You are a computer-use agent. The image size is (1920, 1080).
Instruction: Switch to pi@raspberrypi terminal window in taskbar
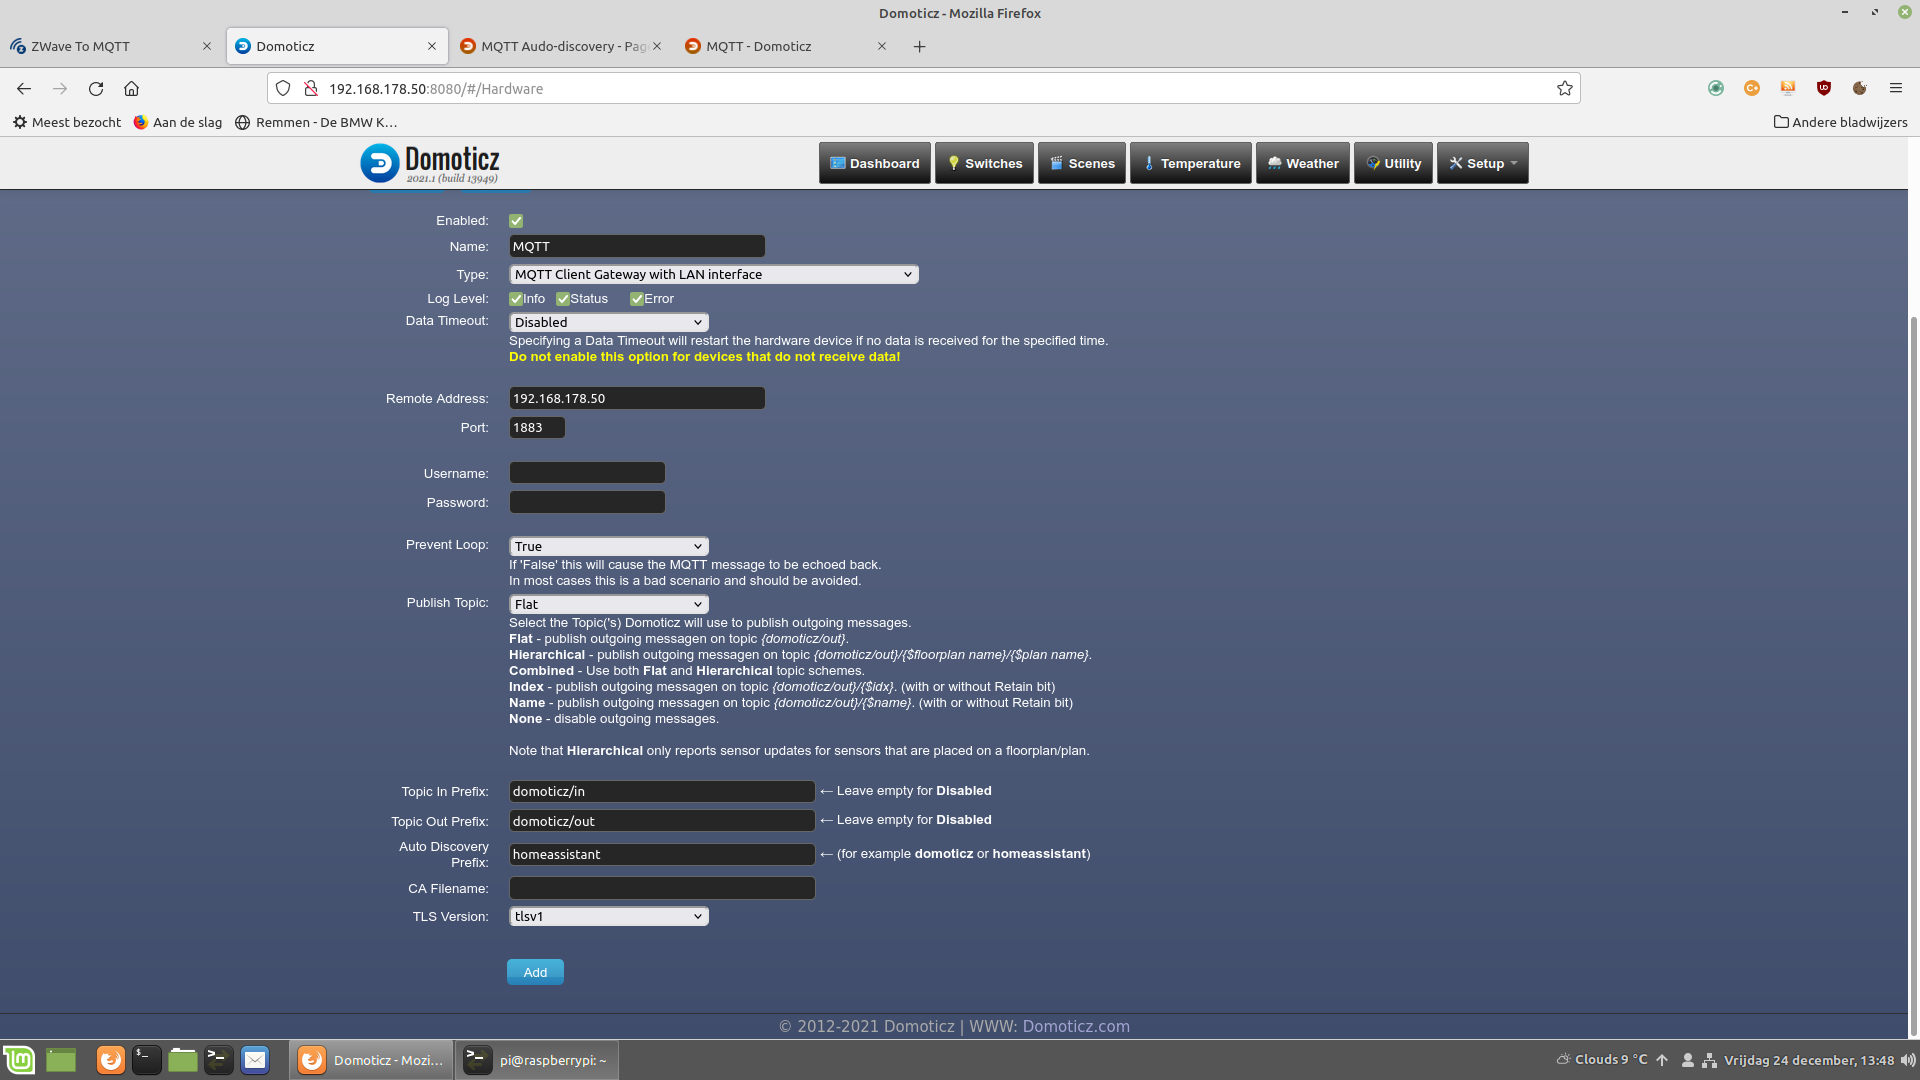(537, 1060)
